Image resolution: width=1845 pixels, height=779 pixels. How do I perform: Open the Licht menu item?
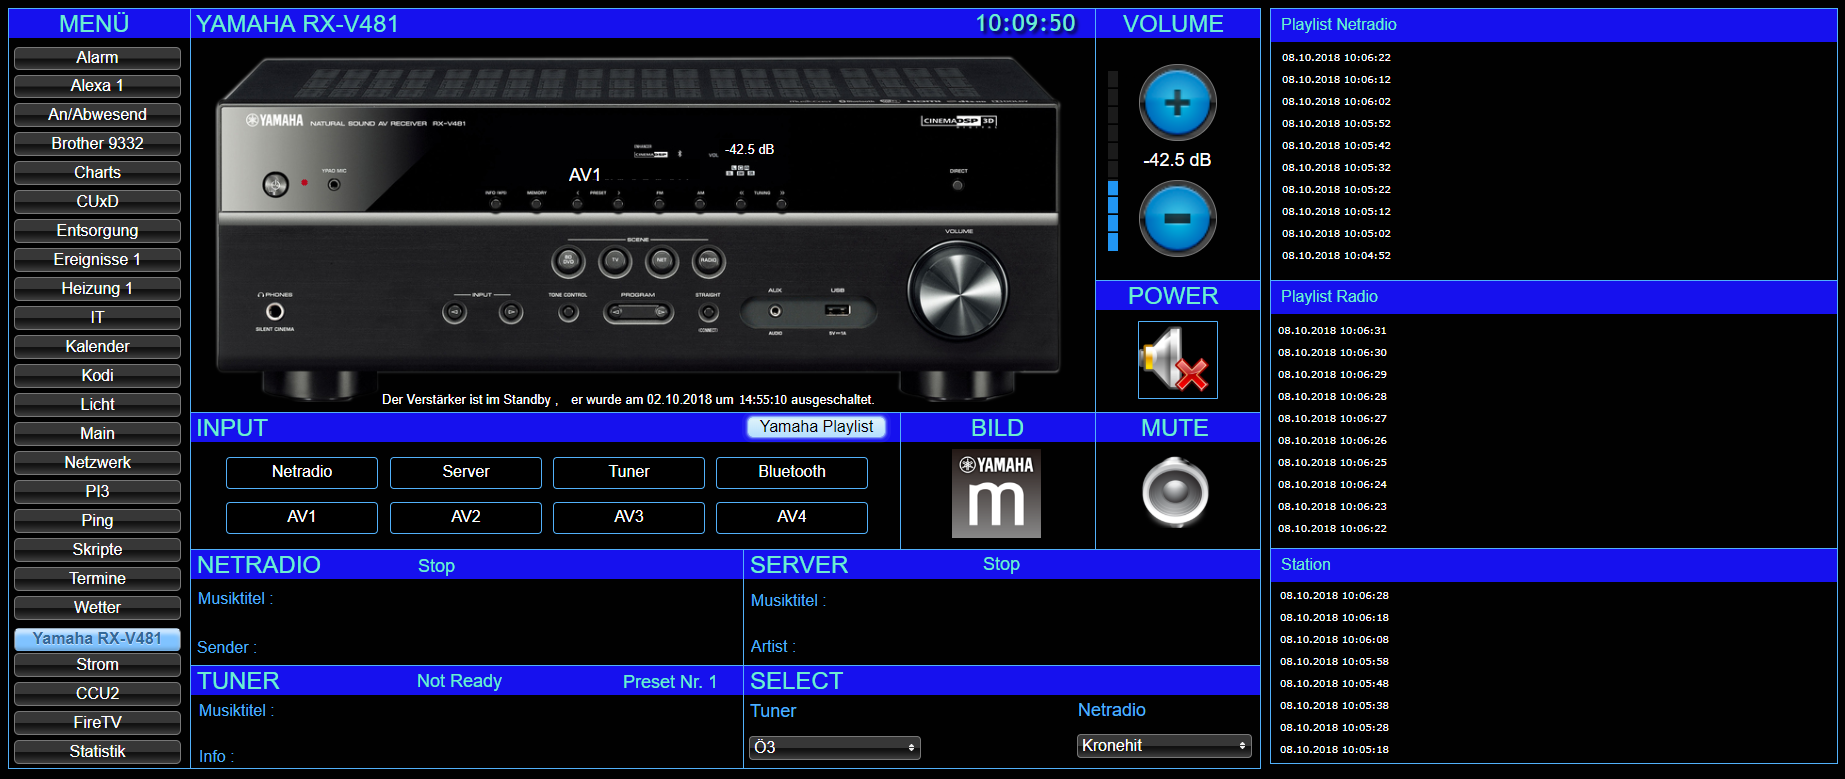(97, 405)
